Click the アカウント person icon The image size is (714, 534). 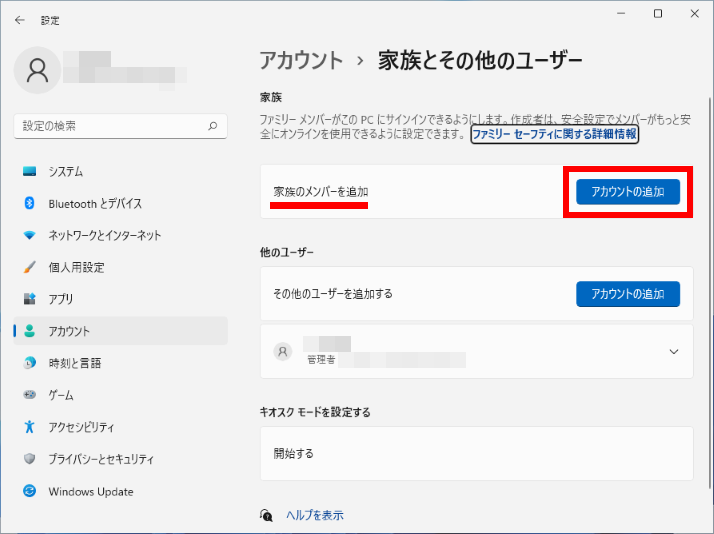point(30,331)
